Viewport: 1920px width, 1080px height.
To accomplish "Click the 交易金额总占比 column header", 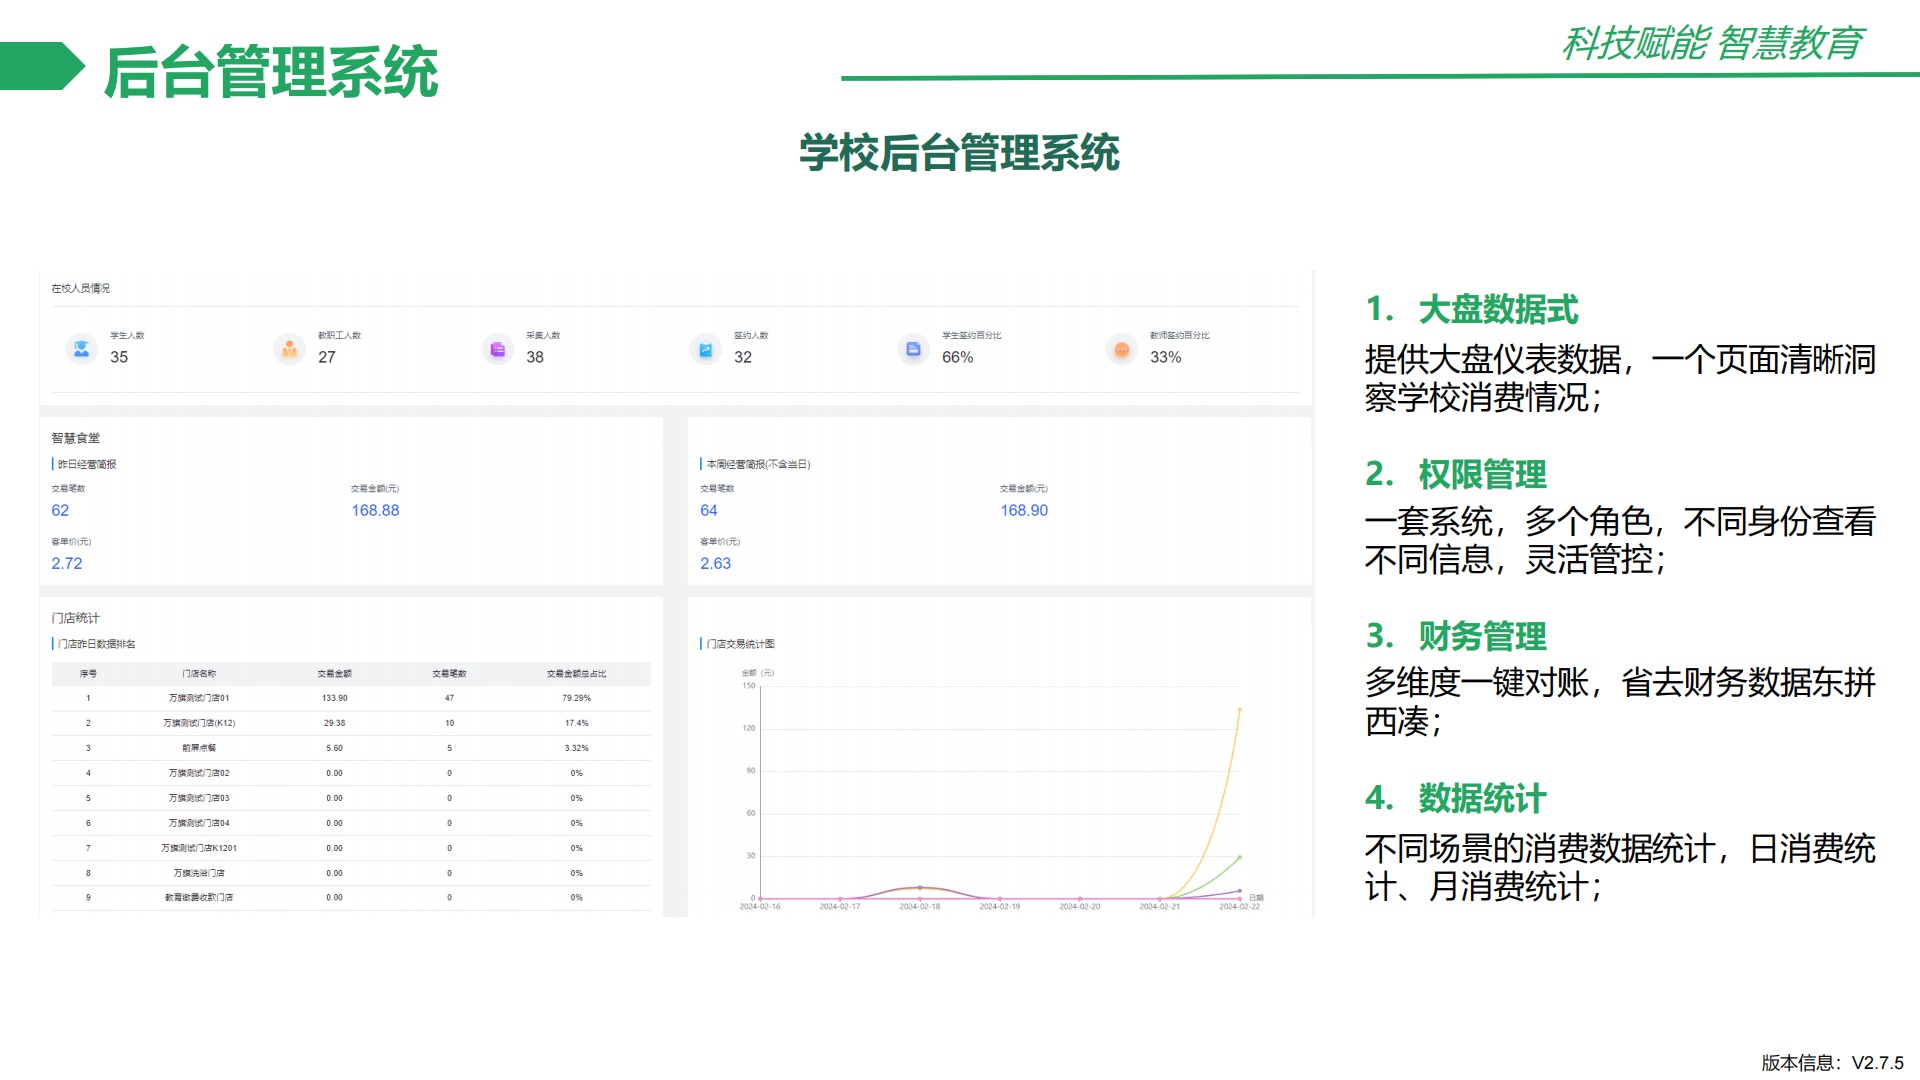I will [576, 674].
